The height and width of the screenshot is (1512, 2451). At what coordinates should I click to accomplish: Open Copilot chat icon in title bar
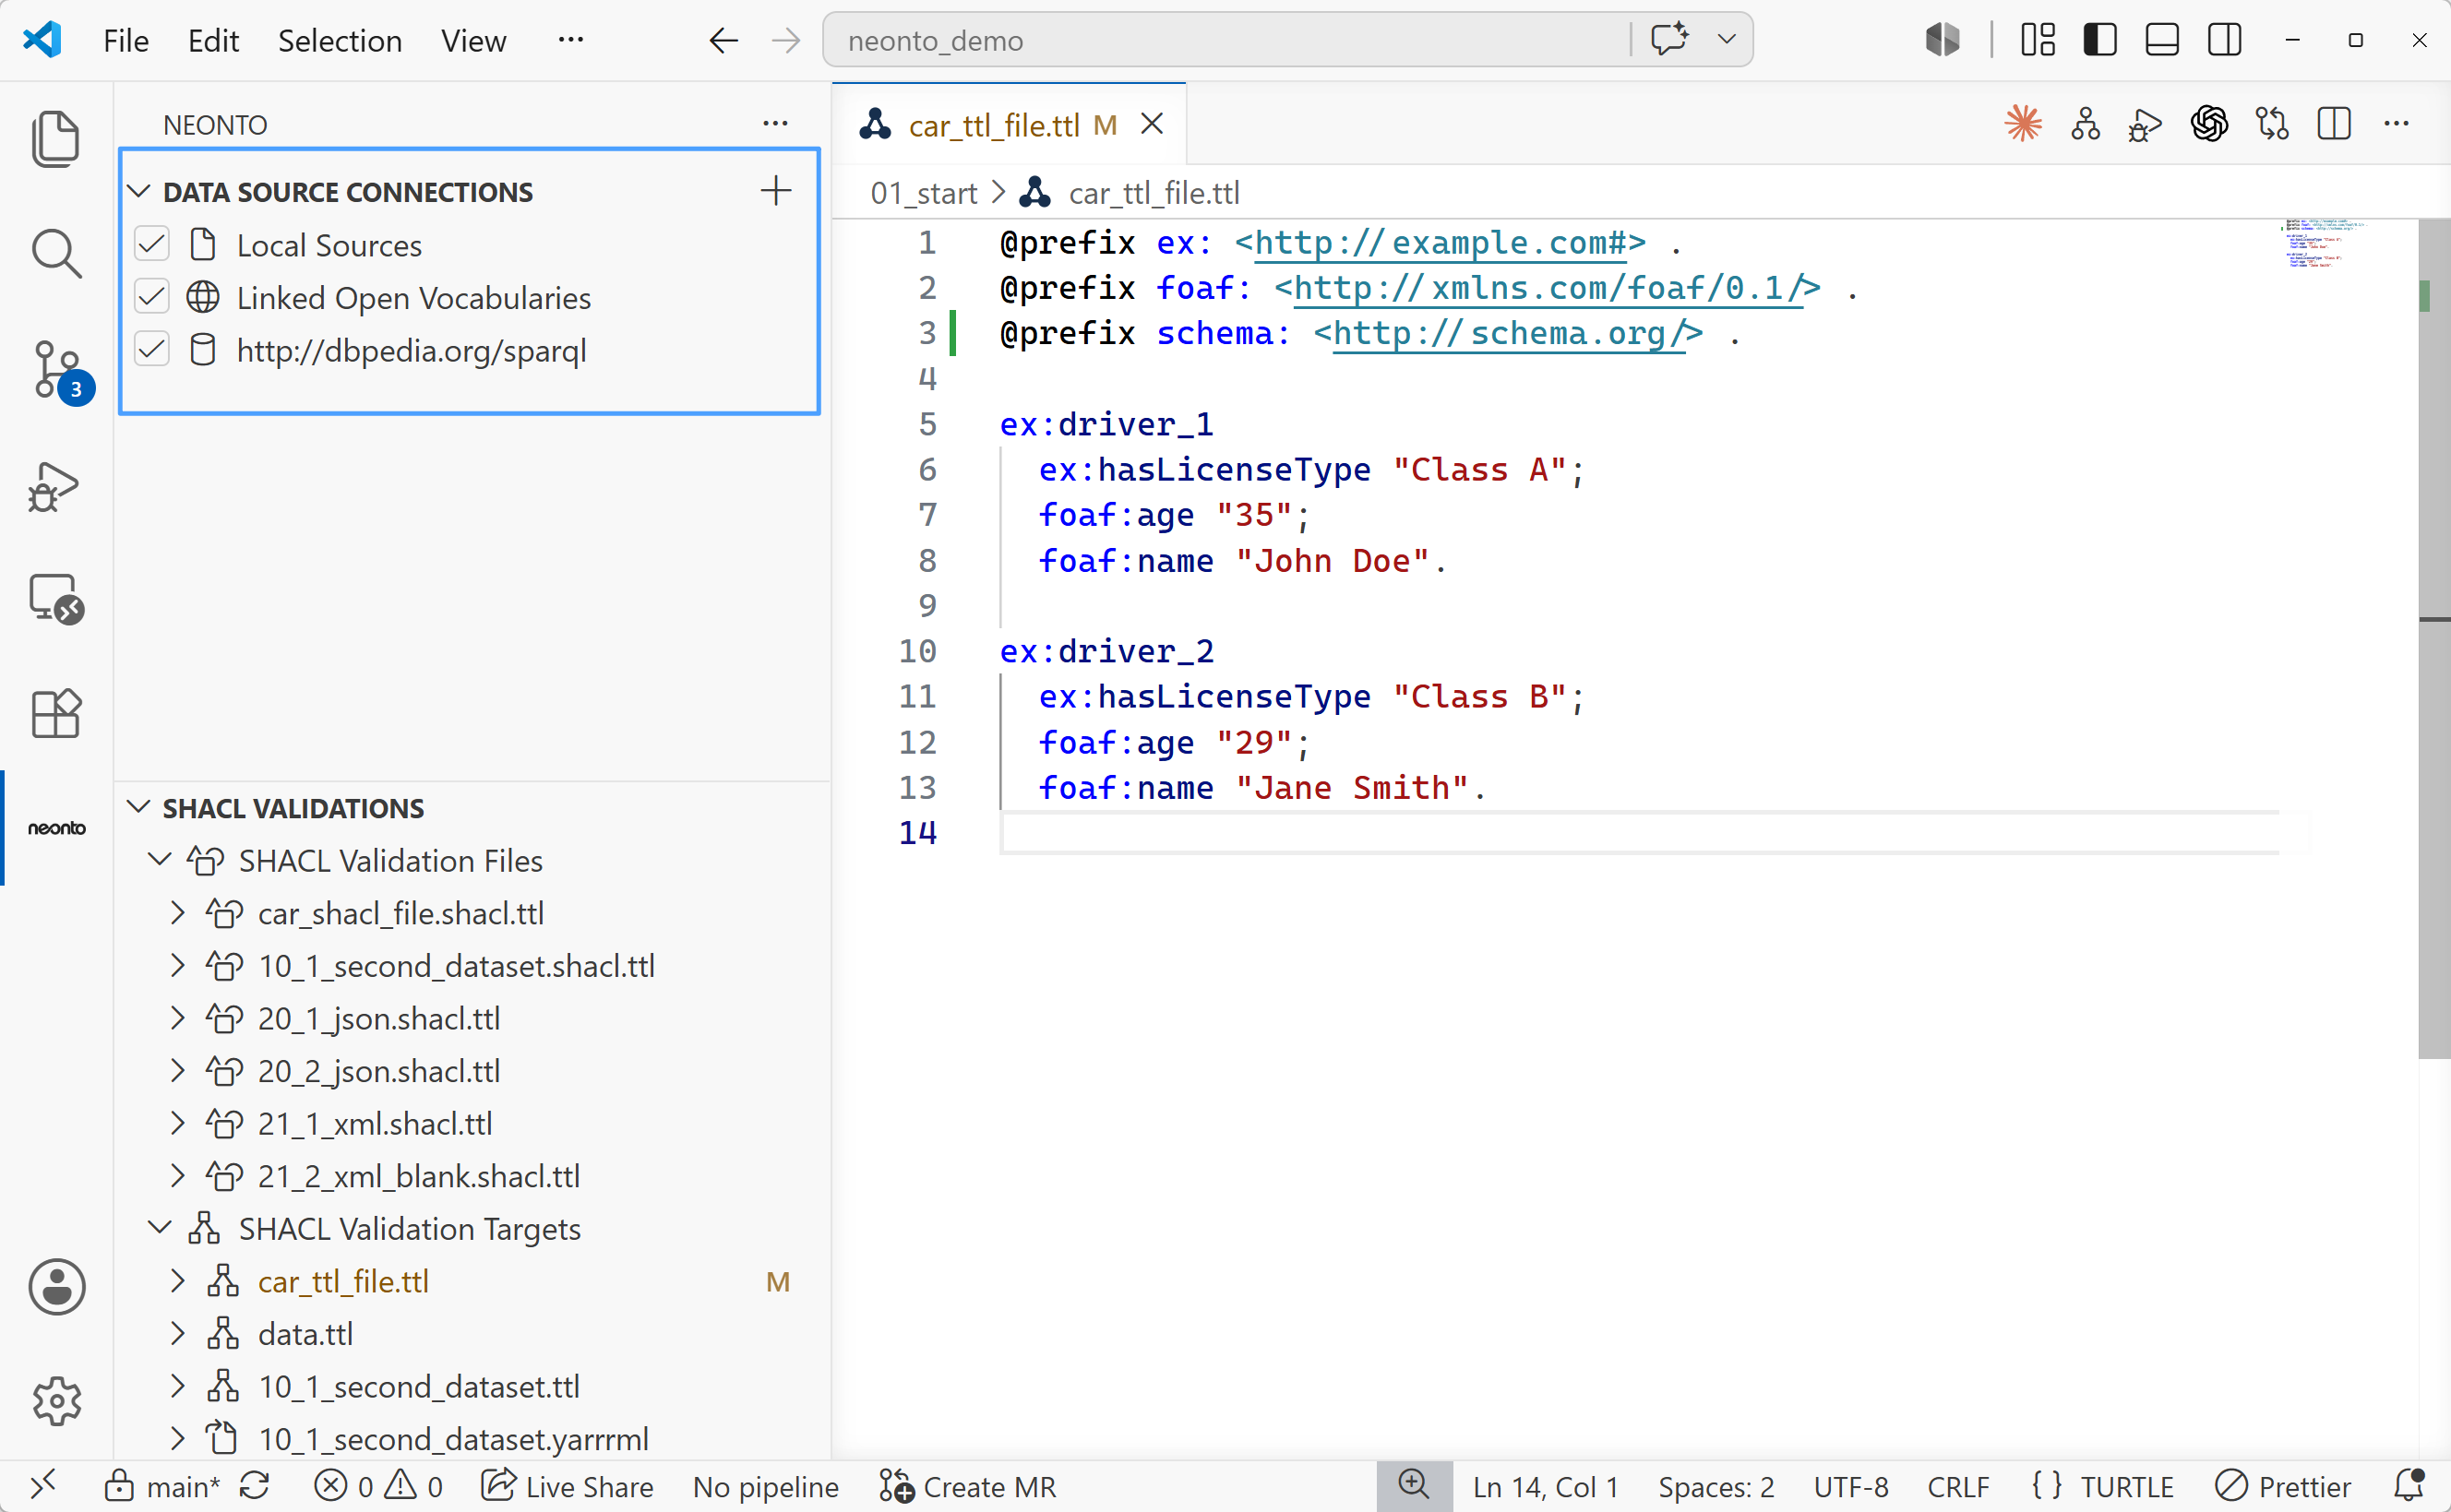tap(1669, 40)
